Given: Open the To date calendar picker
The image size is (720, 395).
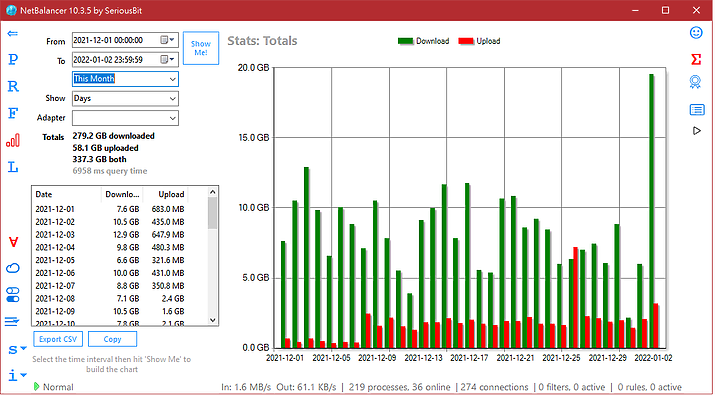Looking at the screenshot, I should (167, 59).
